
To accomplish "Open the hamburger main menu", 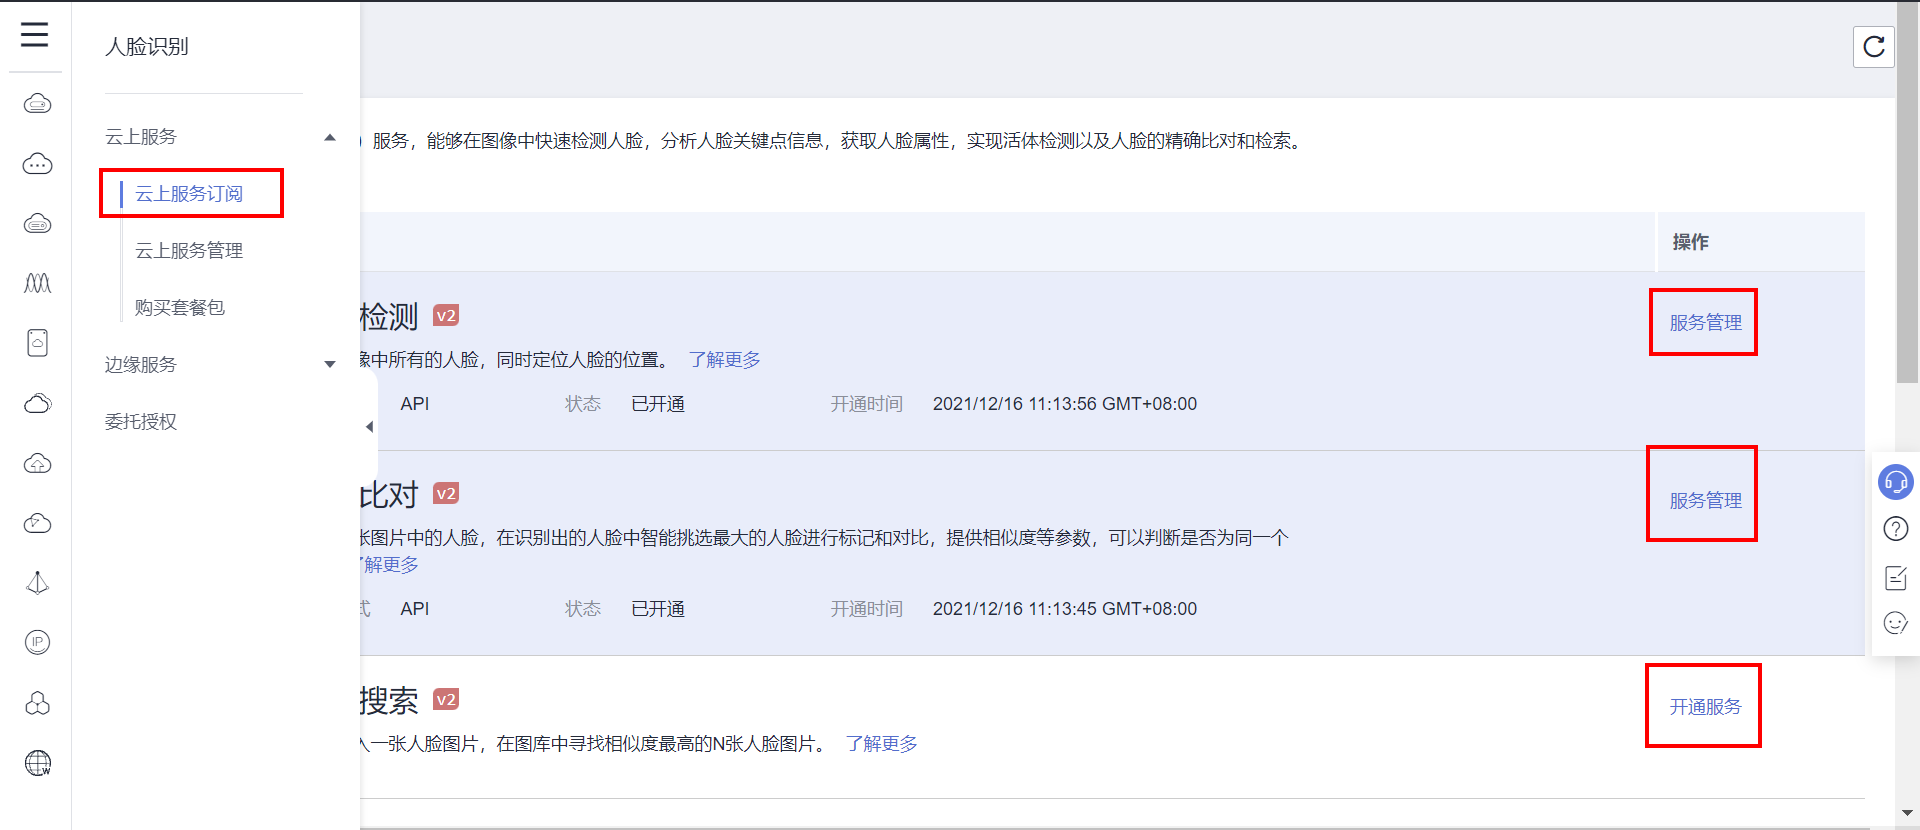I will pos(35,35).
